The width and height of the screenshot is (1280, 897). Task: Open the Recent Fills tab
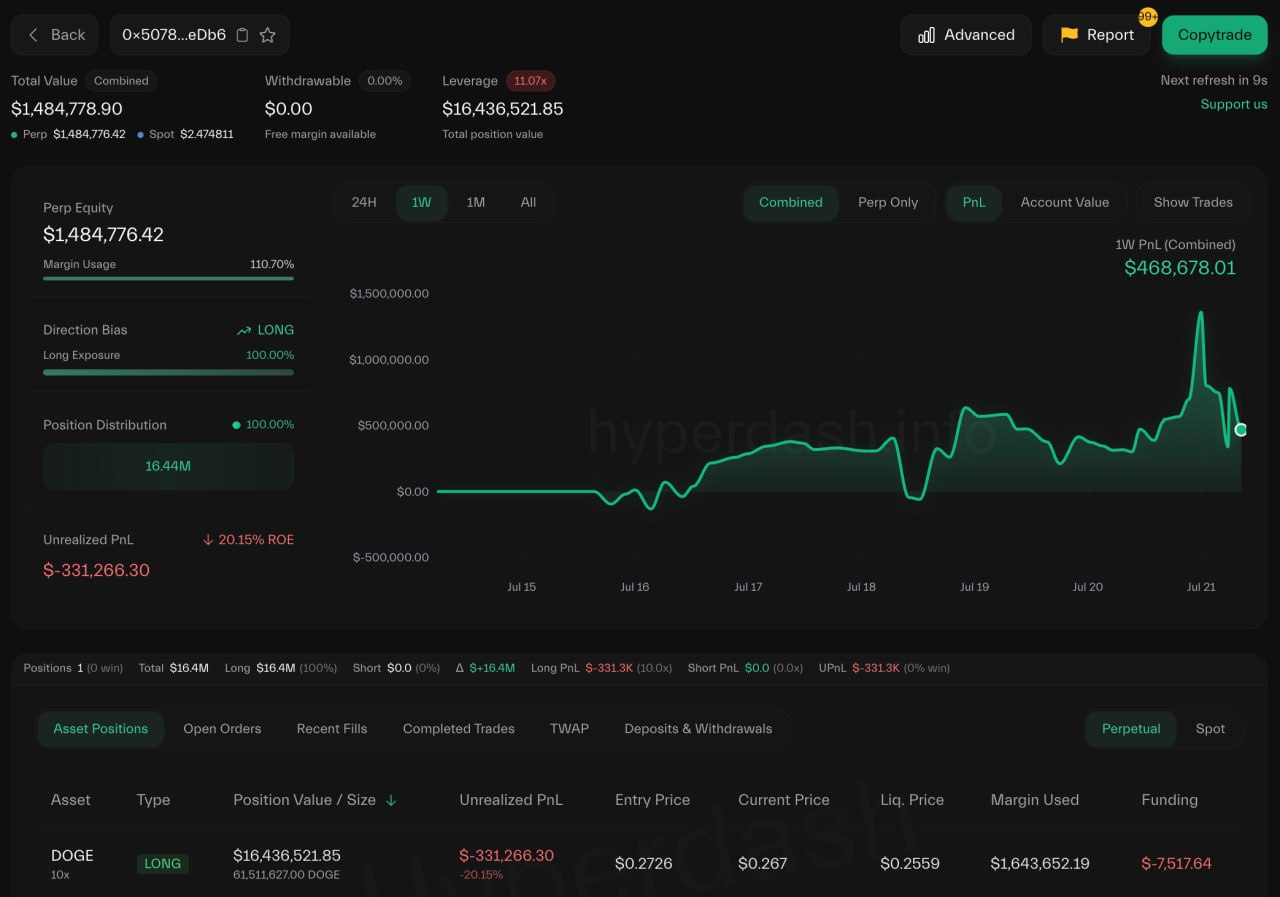[332, 729]
